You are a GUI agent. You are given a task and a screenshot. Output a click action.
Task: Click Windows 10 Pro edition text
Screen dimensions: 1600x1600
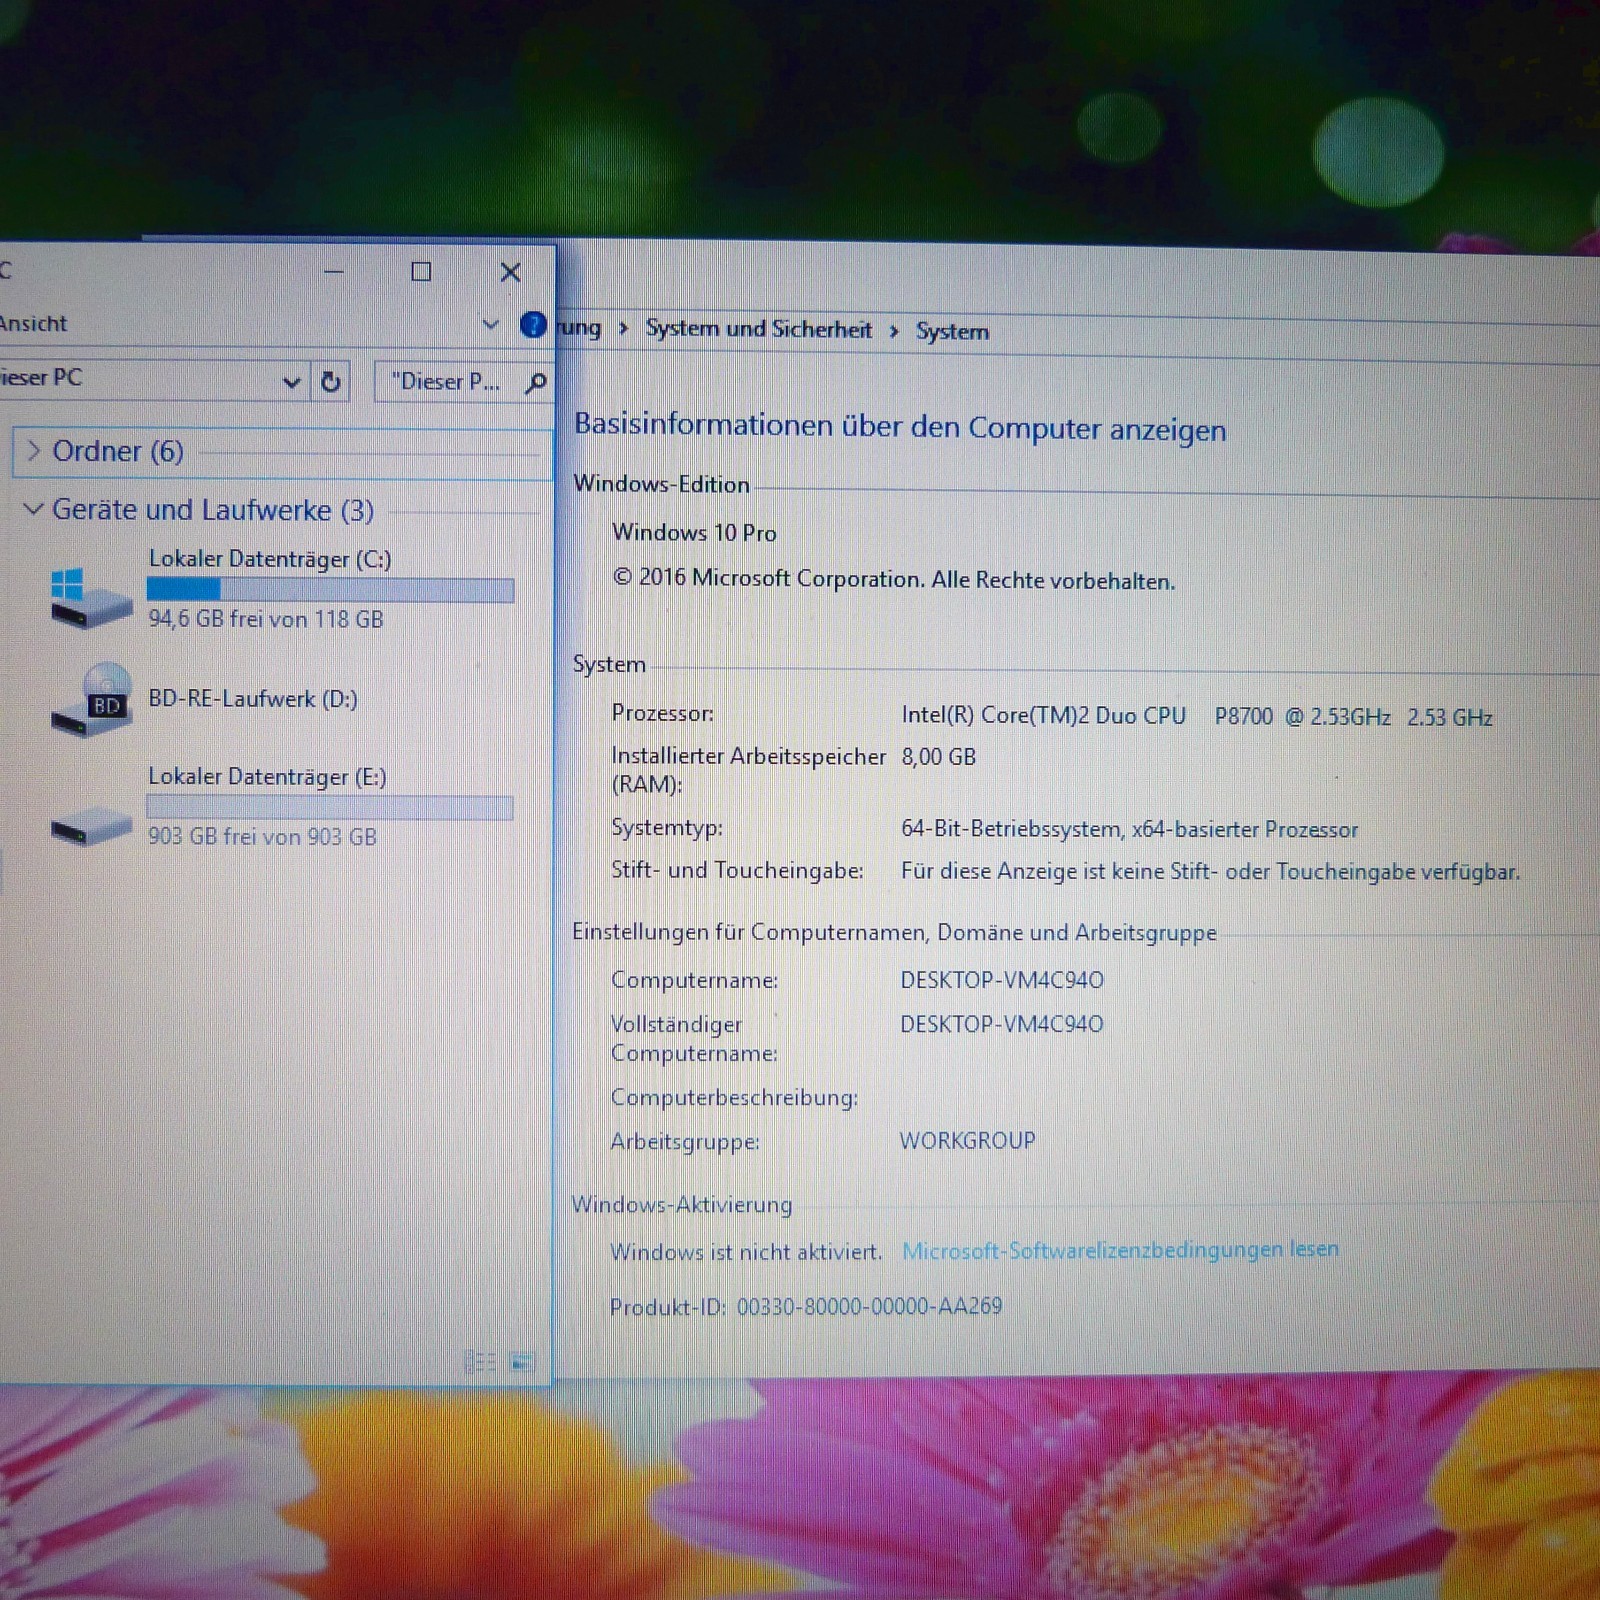694,532
